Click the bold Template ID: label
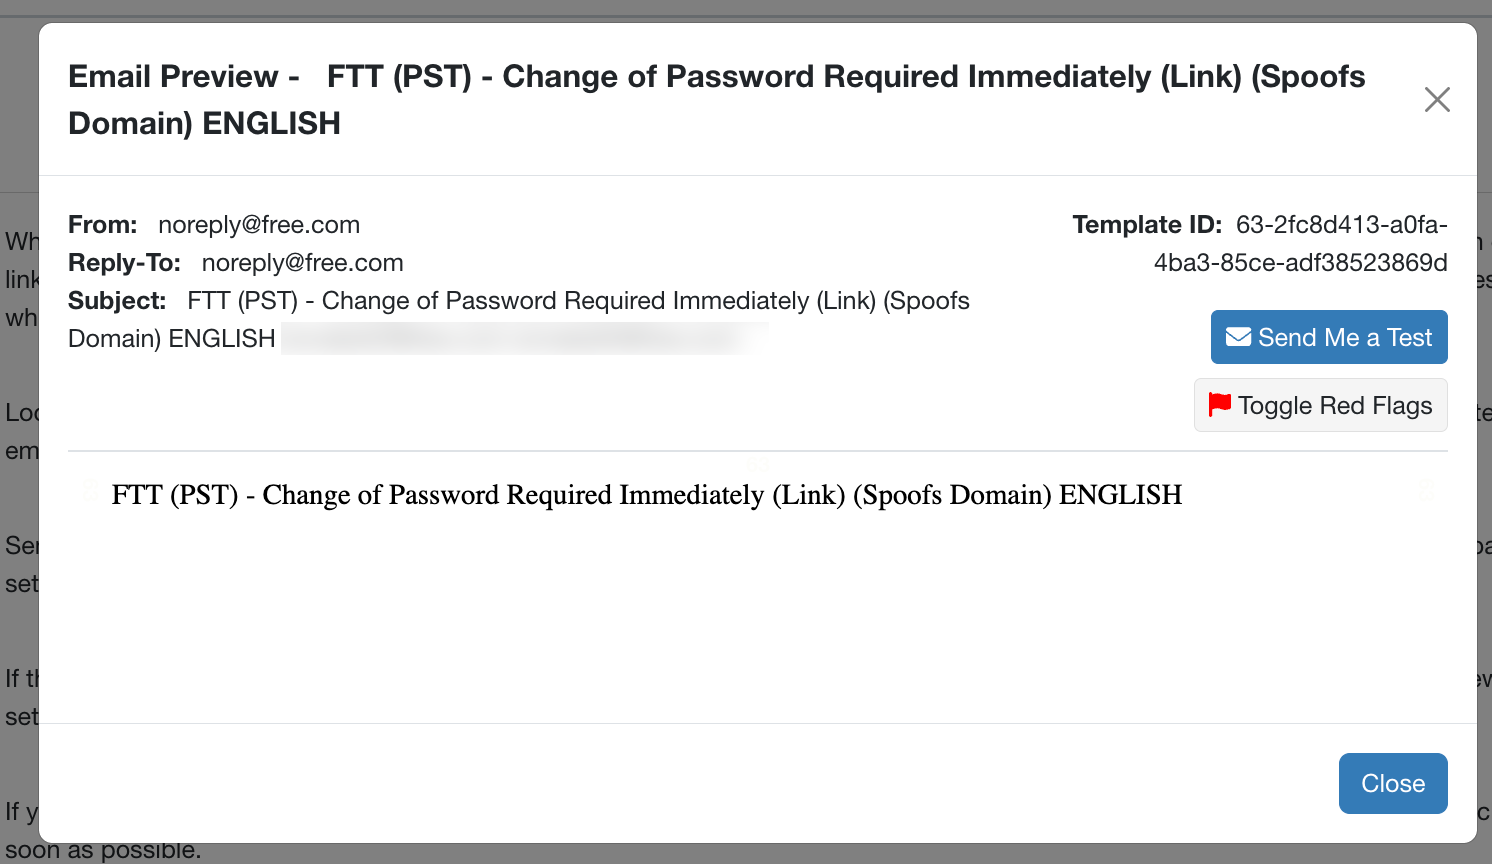The image size is (1492, 864). (1147, 225)
